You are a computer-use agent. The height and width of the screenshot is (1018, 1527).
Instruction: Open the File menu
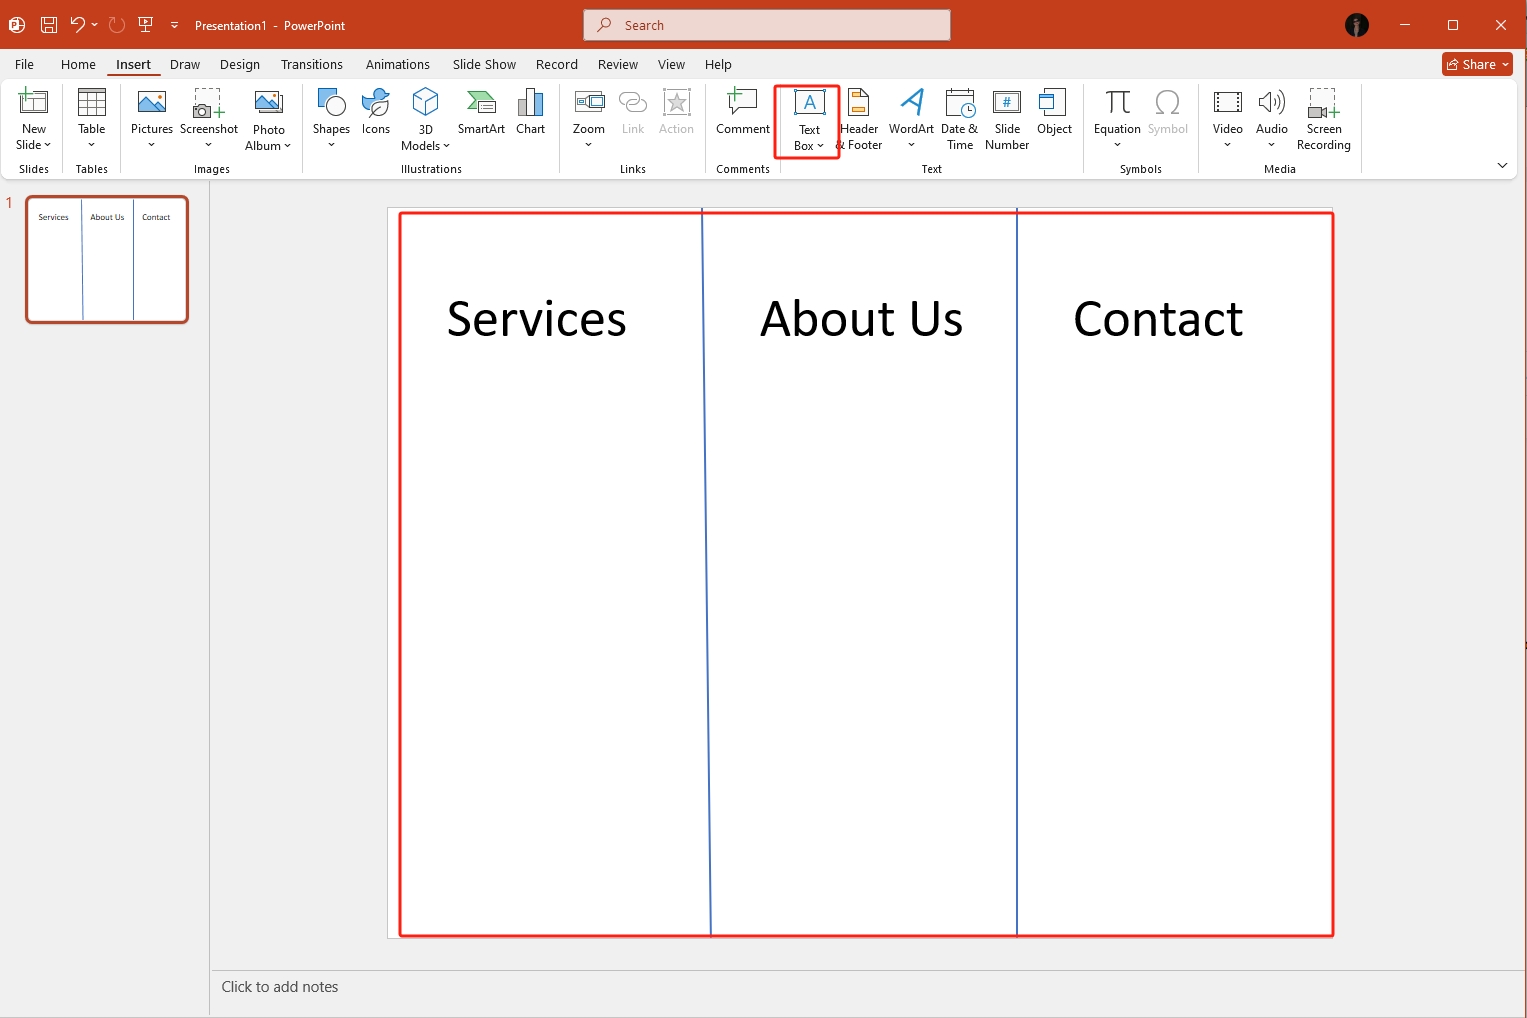coord(25,64)
